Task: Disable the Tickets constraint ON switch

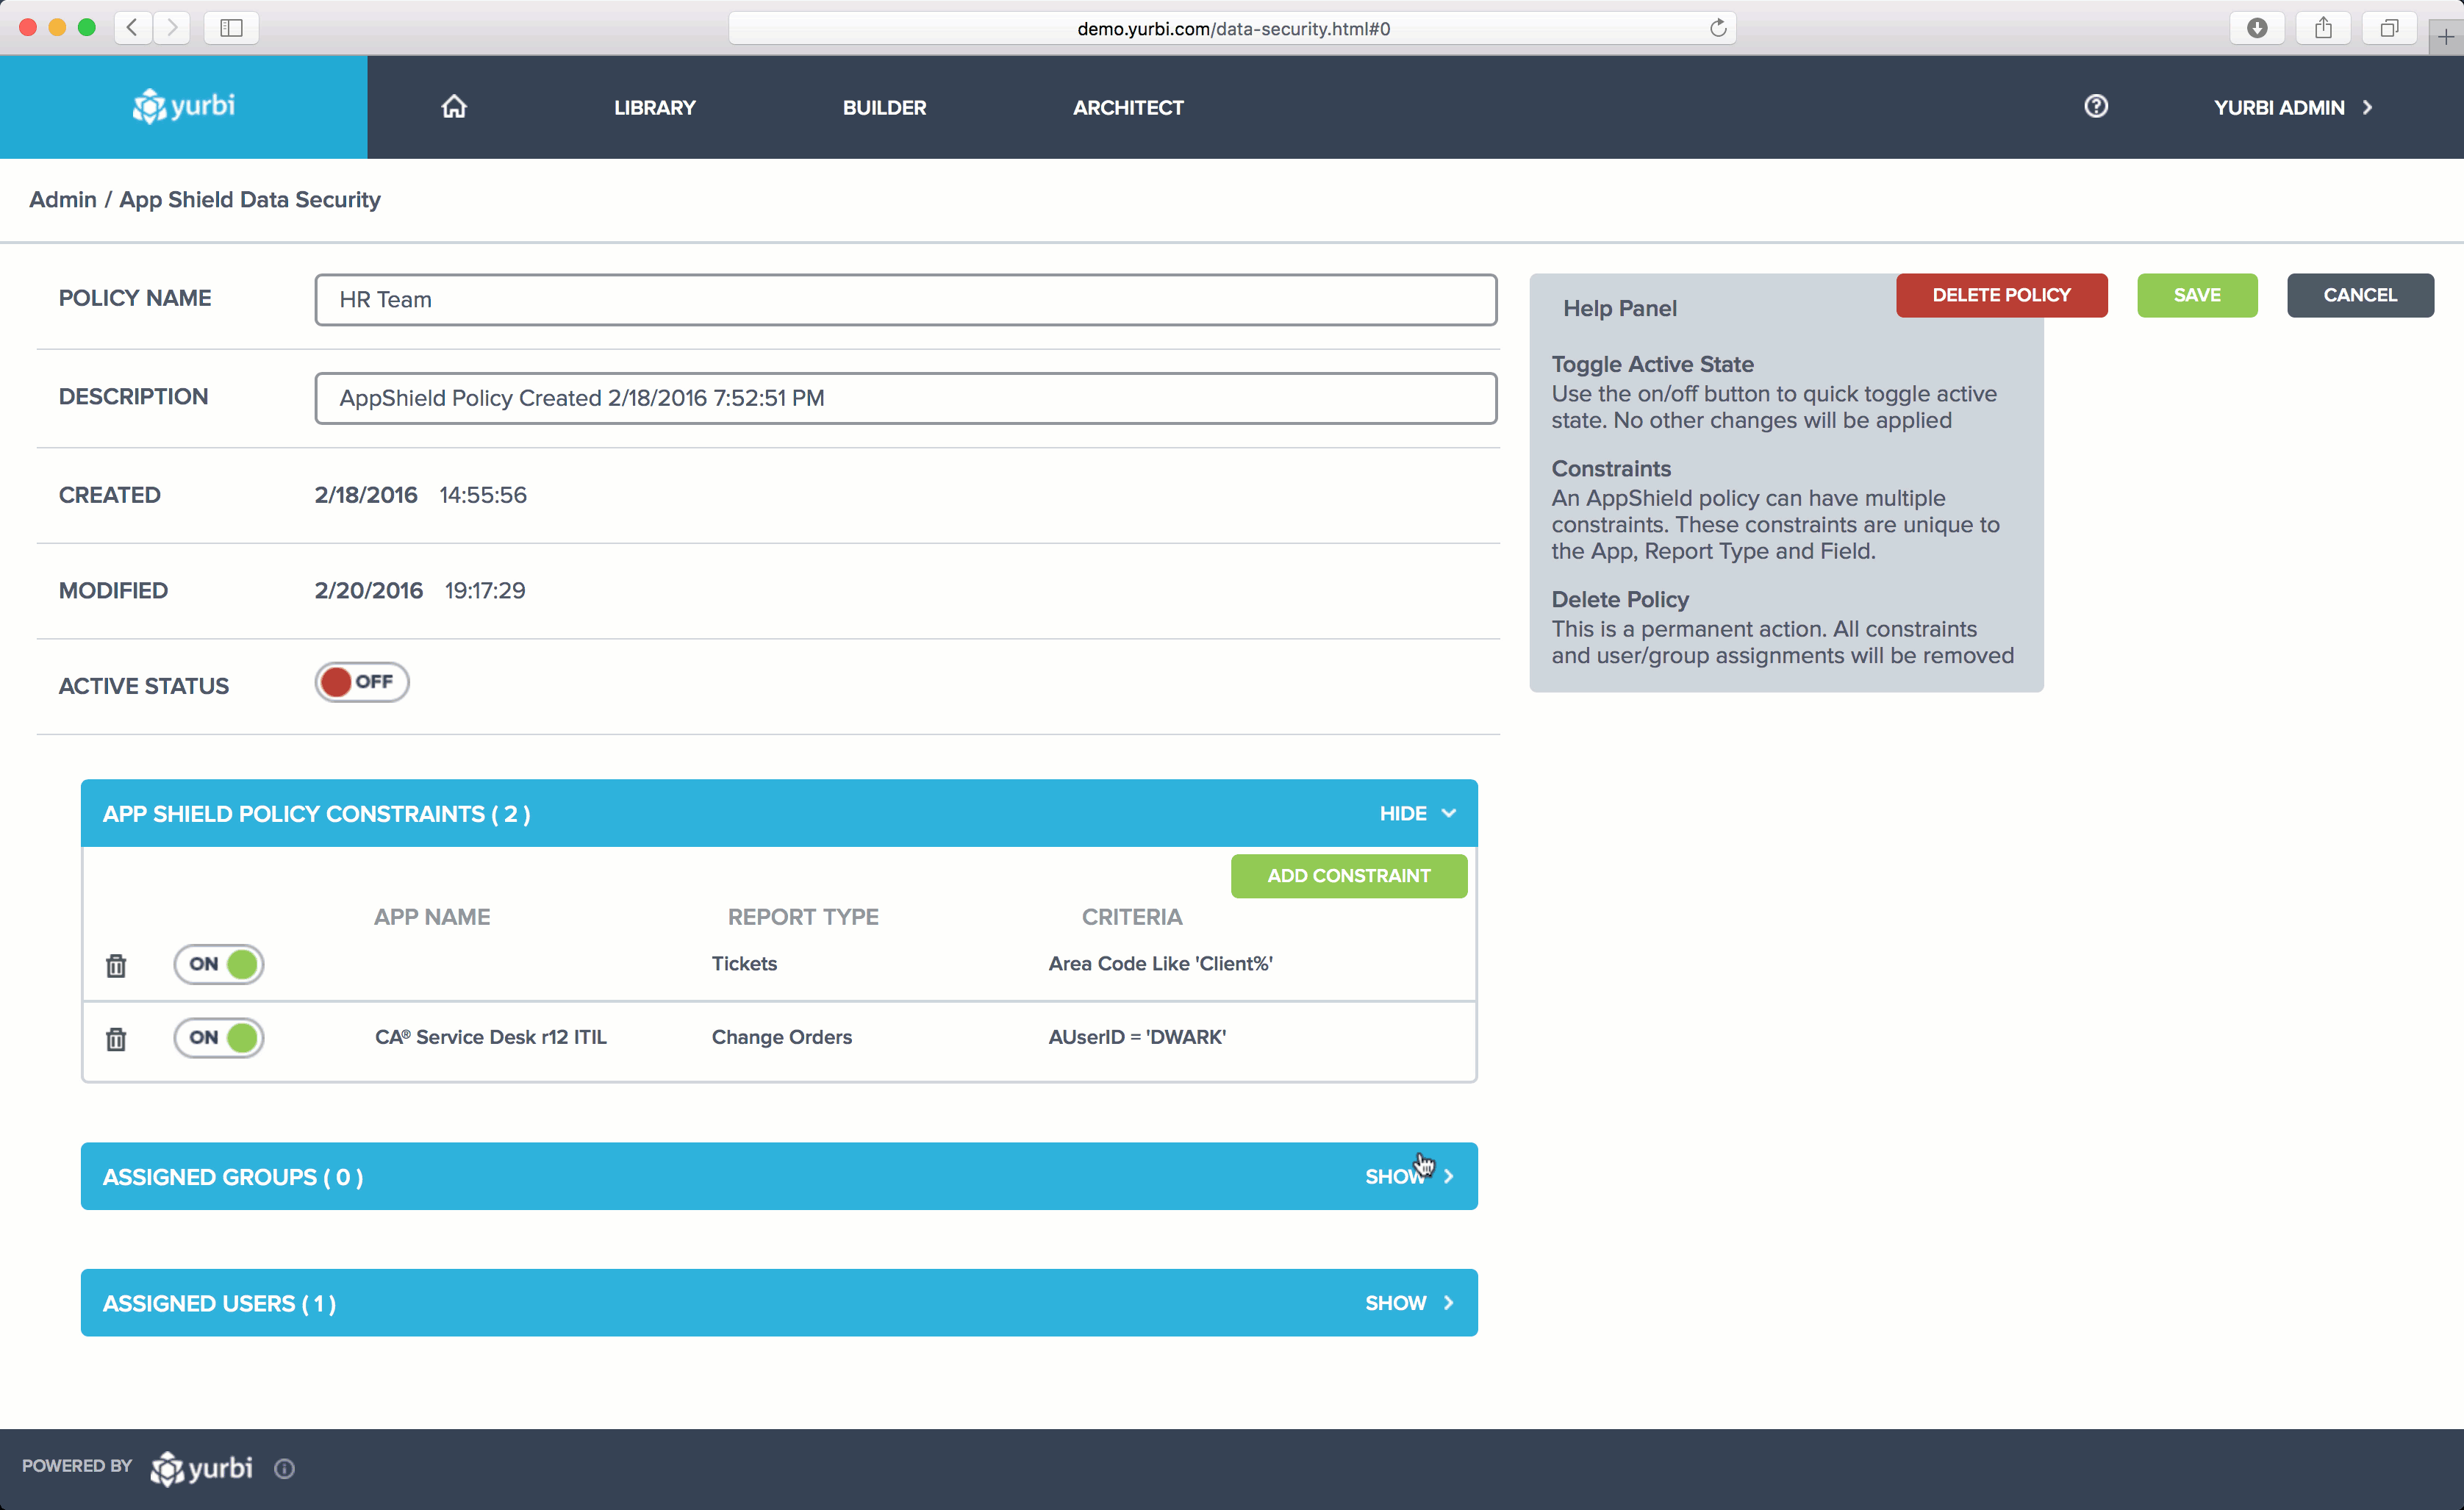Action: [x=218, y=964]
